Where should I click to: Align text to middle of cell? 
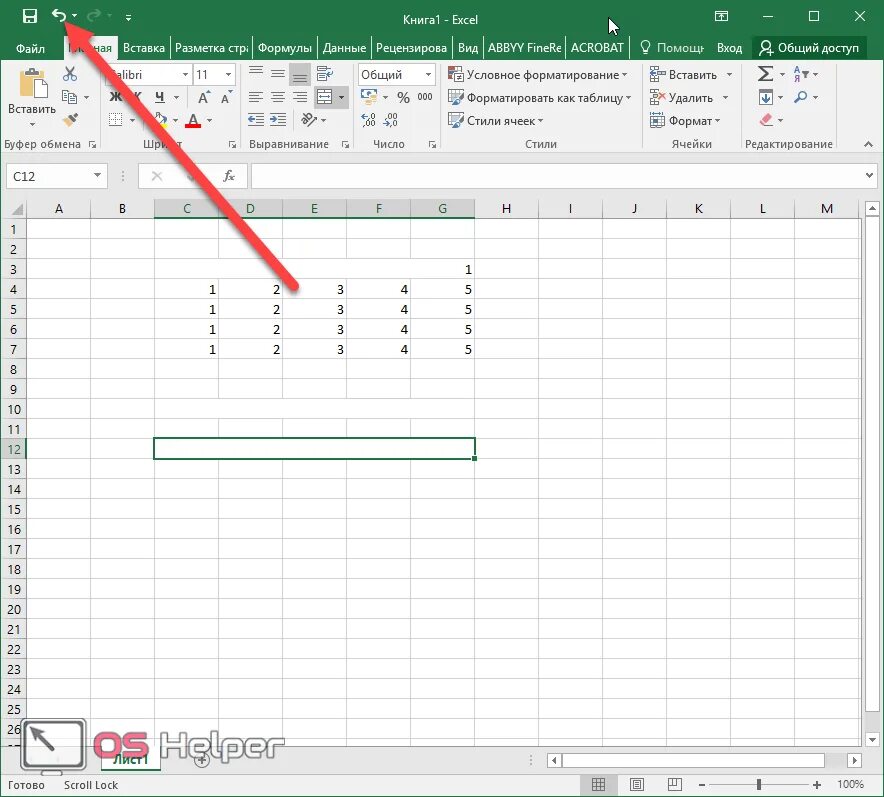277,73
